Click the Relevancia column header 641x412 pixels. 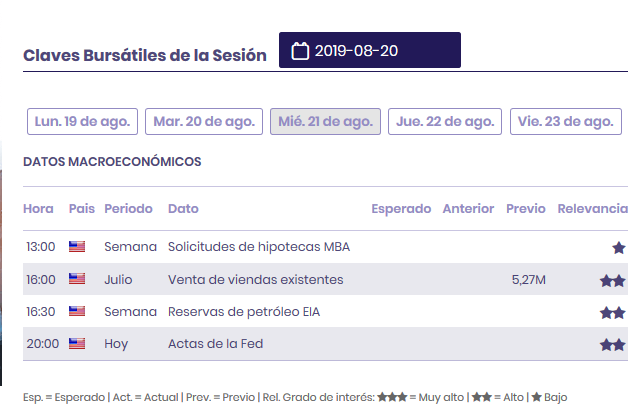pyautogui.click(x=592, y=209)
